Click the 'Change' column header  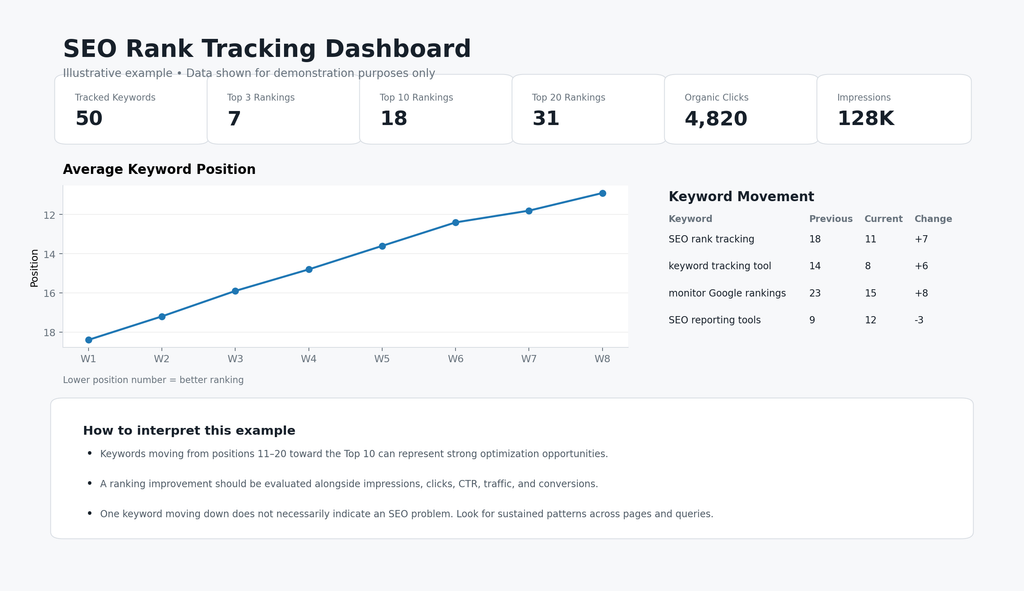pos(933,219)
